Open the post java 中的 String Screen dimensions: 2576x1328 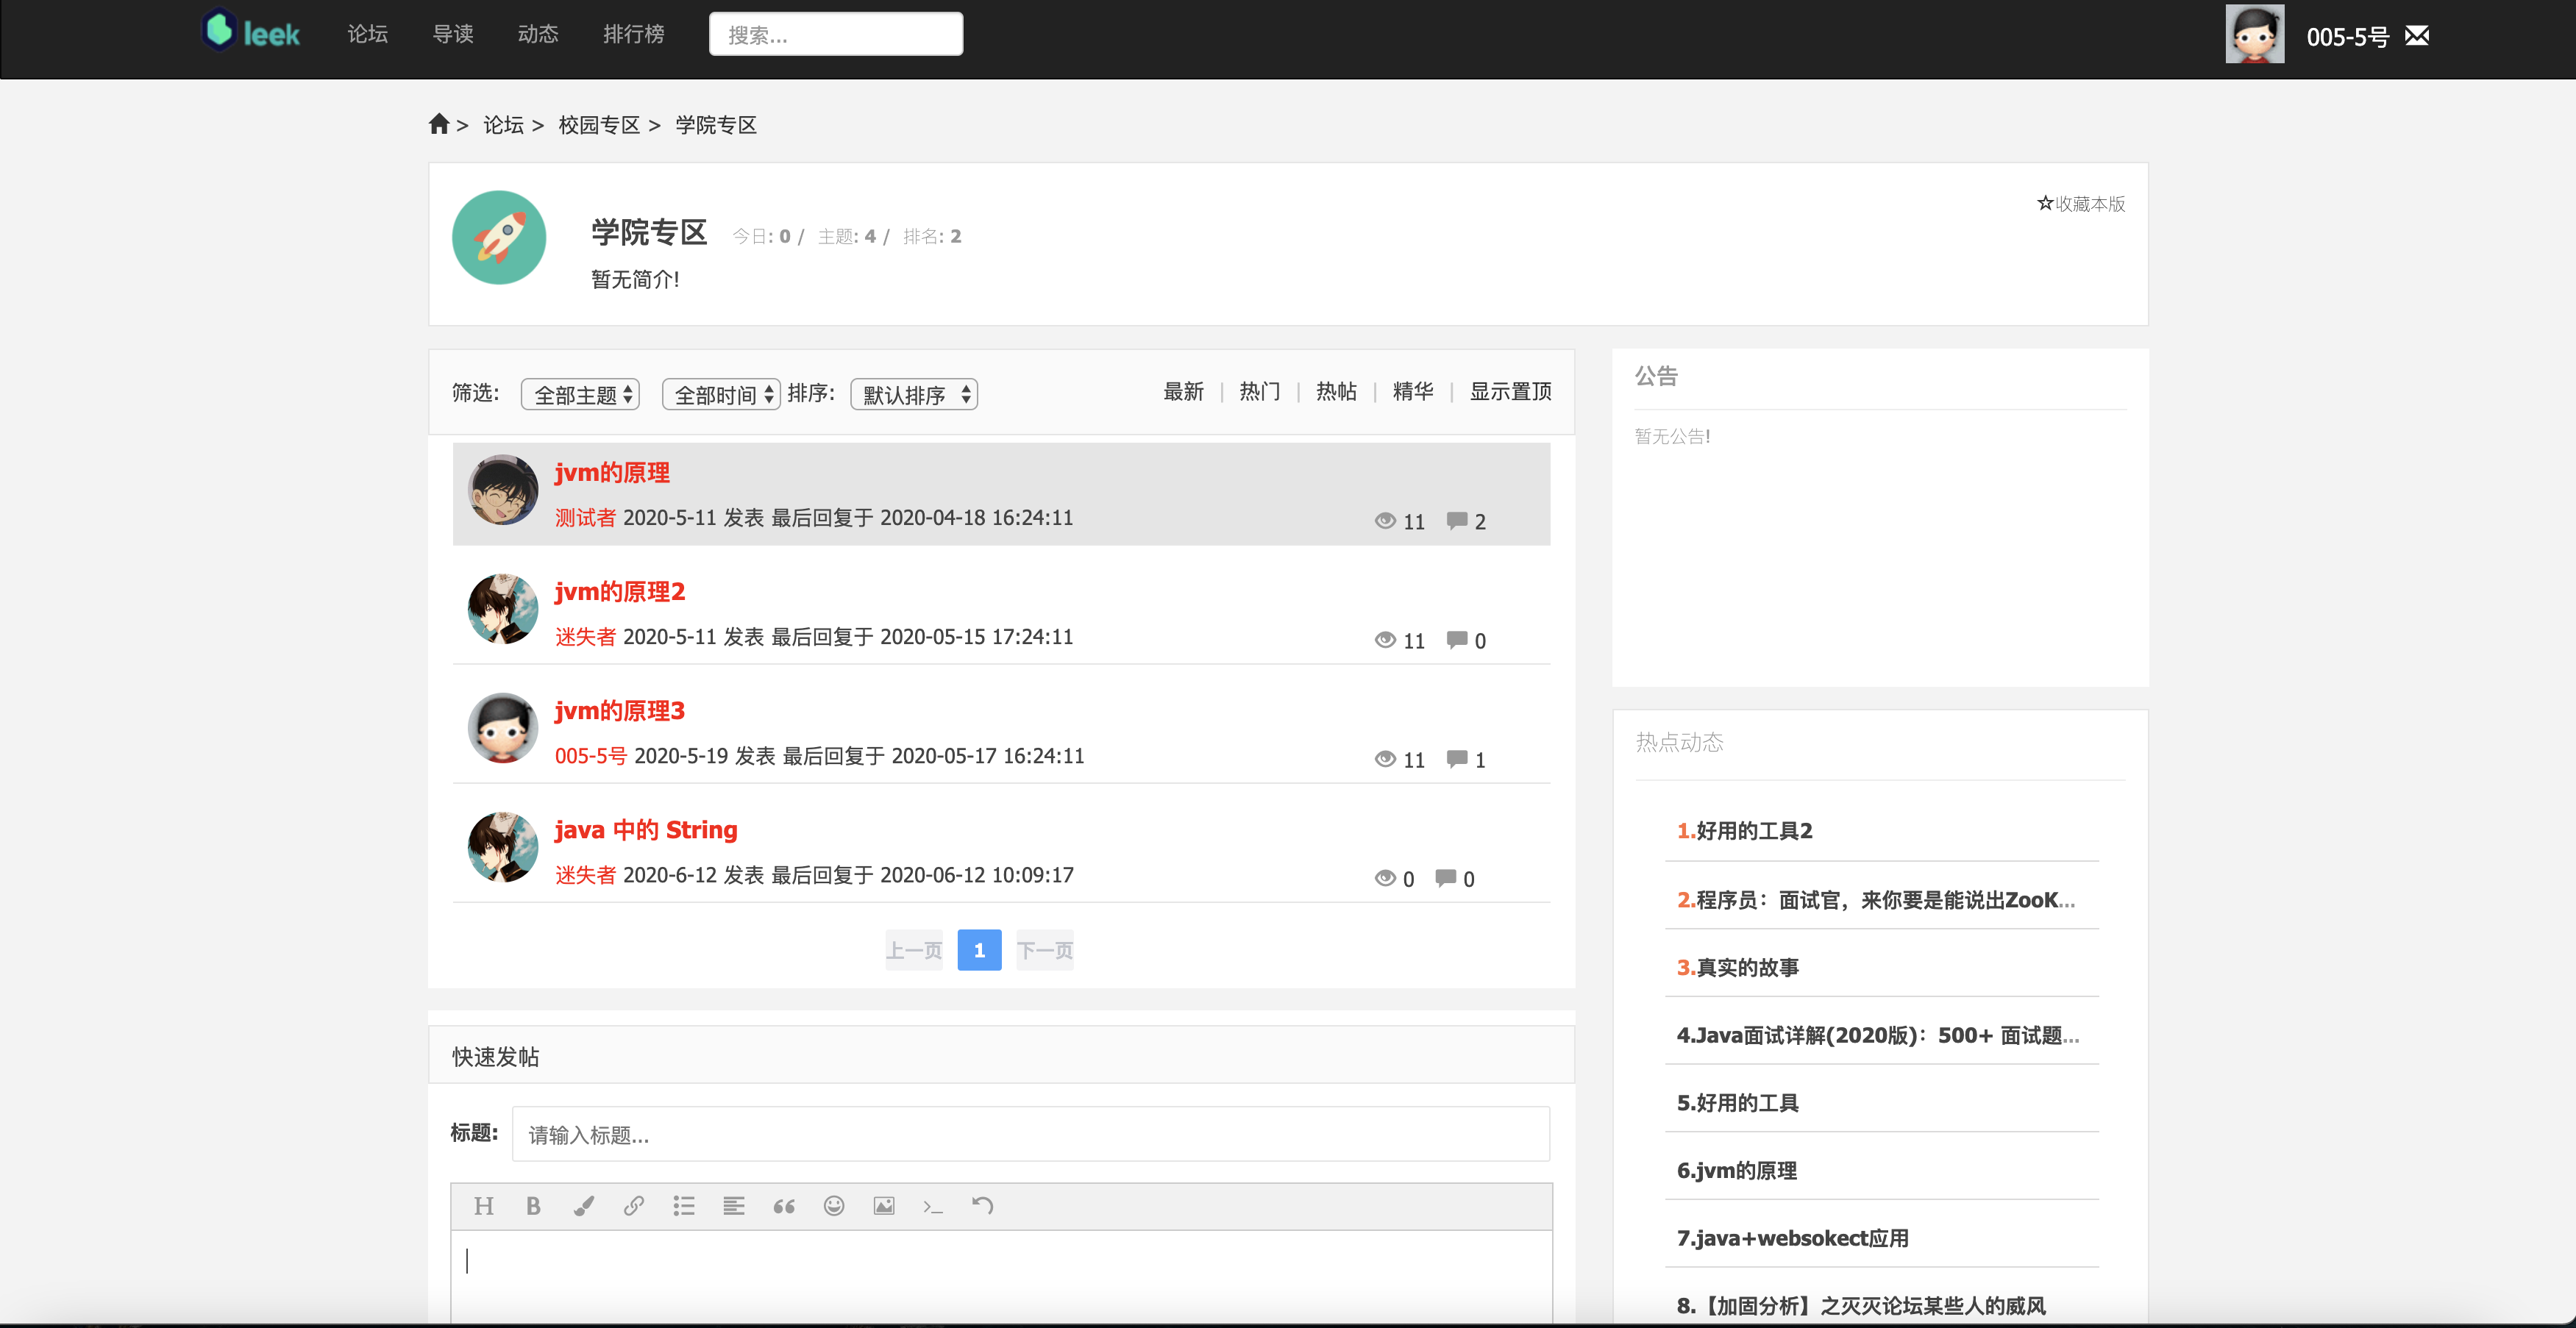coord(646,830)
